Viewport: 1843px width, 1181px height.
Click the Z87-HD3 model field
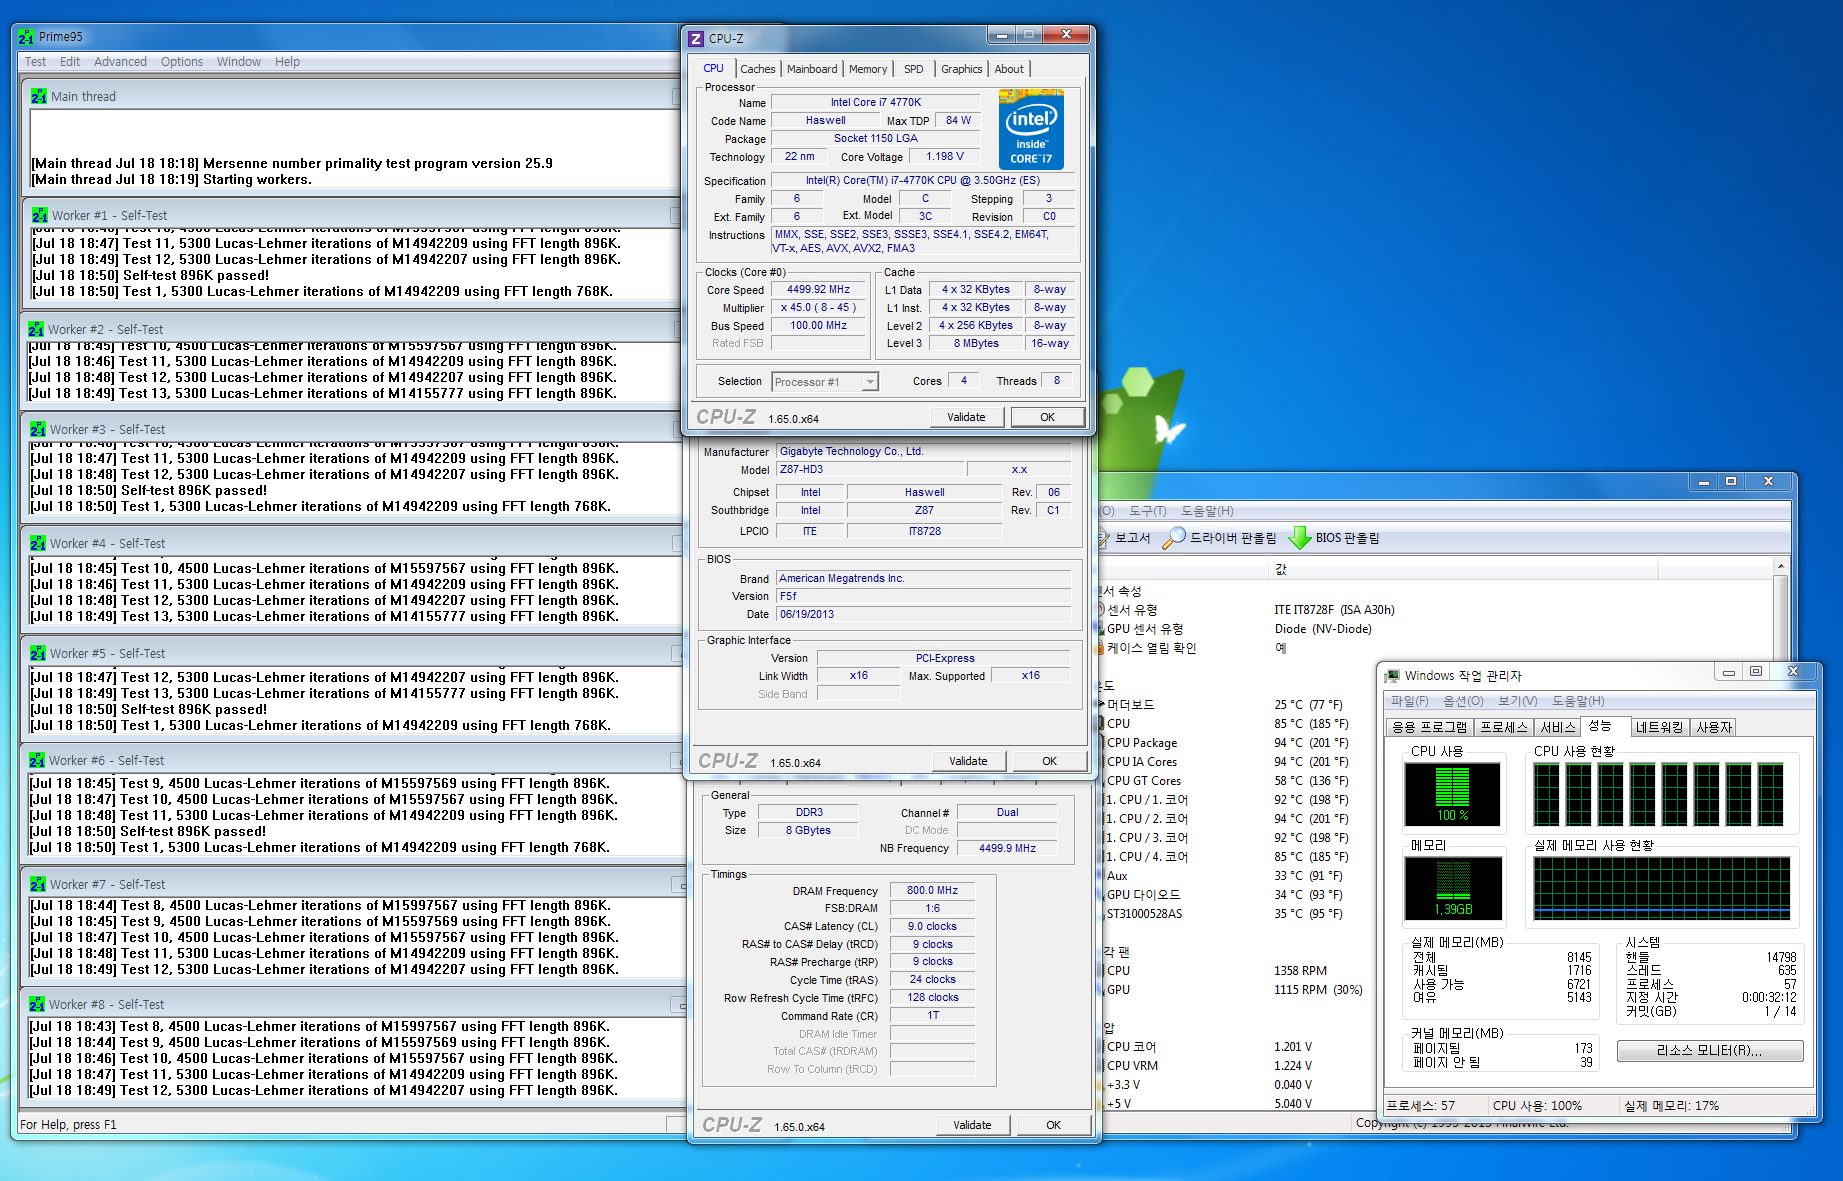pyautogui.click(x=870, y=470)
